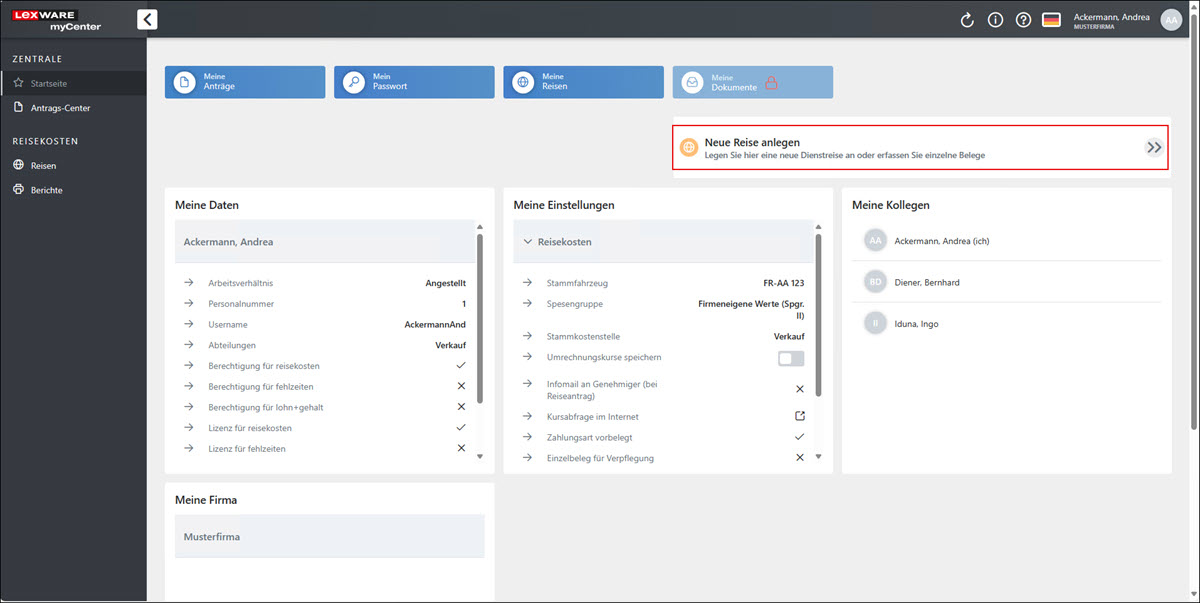The width and height of the screenshot is (1200, 603).
Task: Open the info icon in header
Action: [995, 20]
